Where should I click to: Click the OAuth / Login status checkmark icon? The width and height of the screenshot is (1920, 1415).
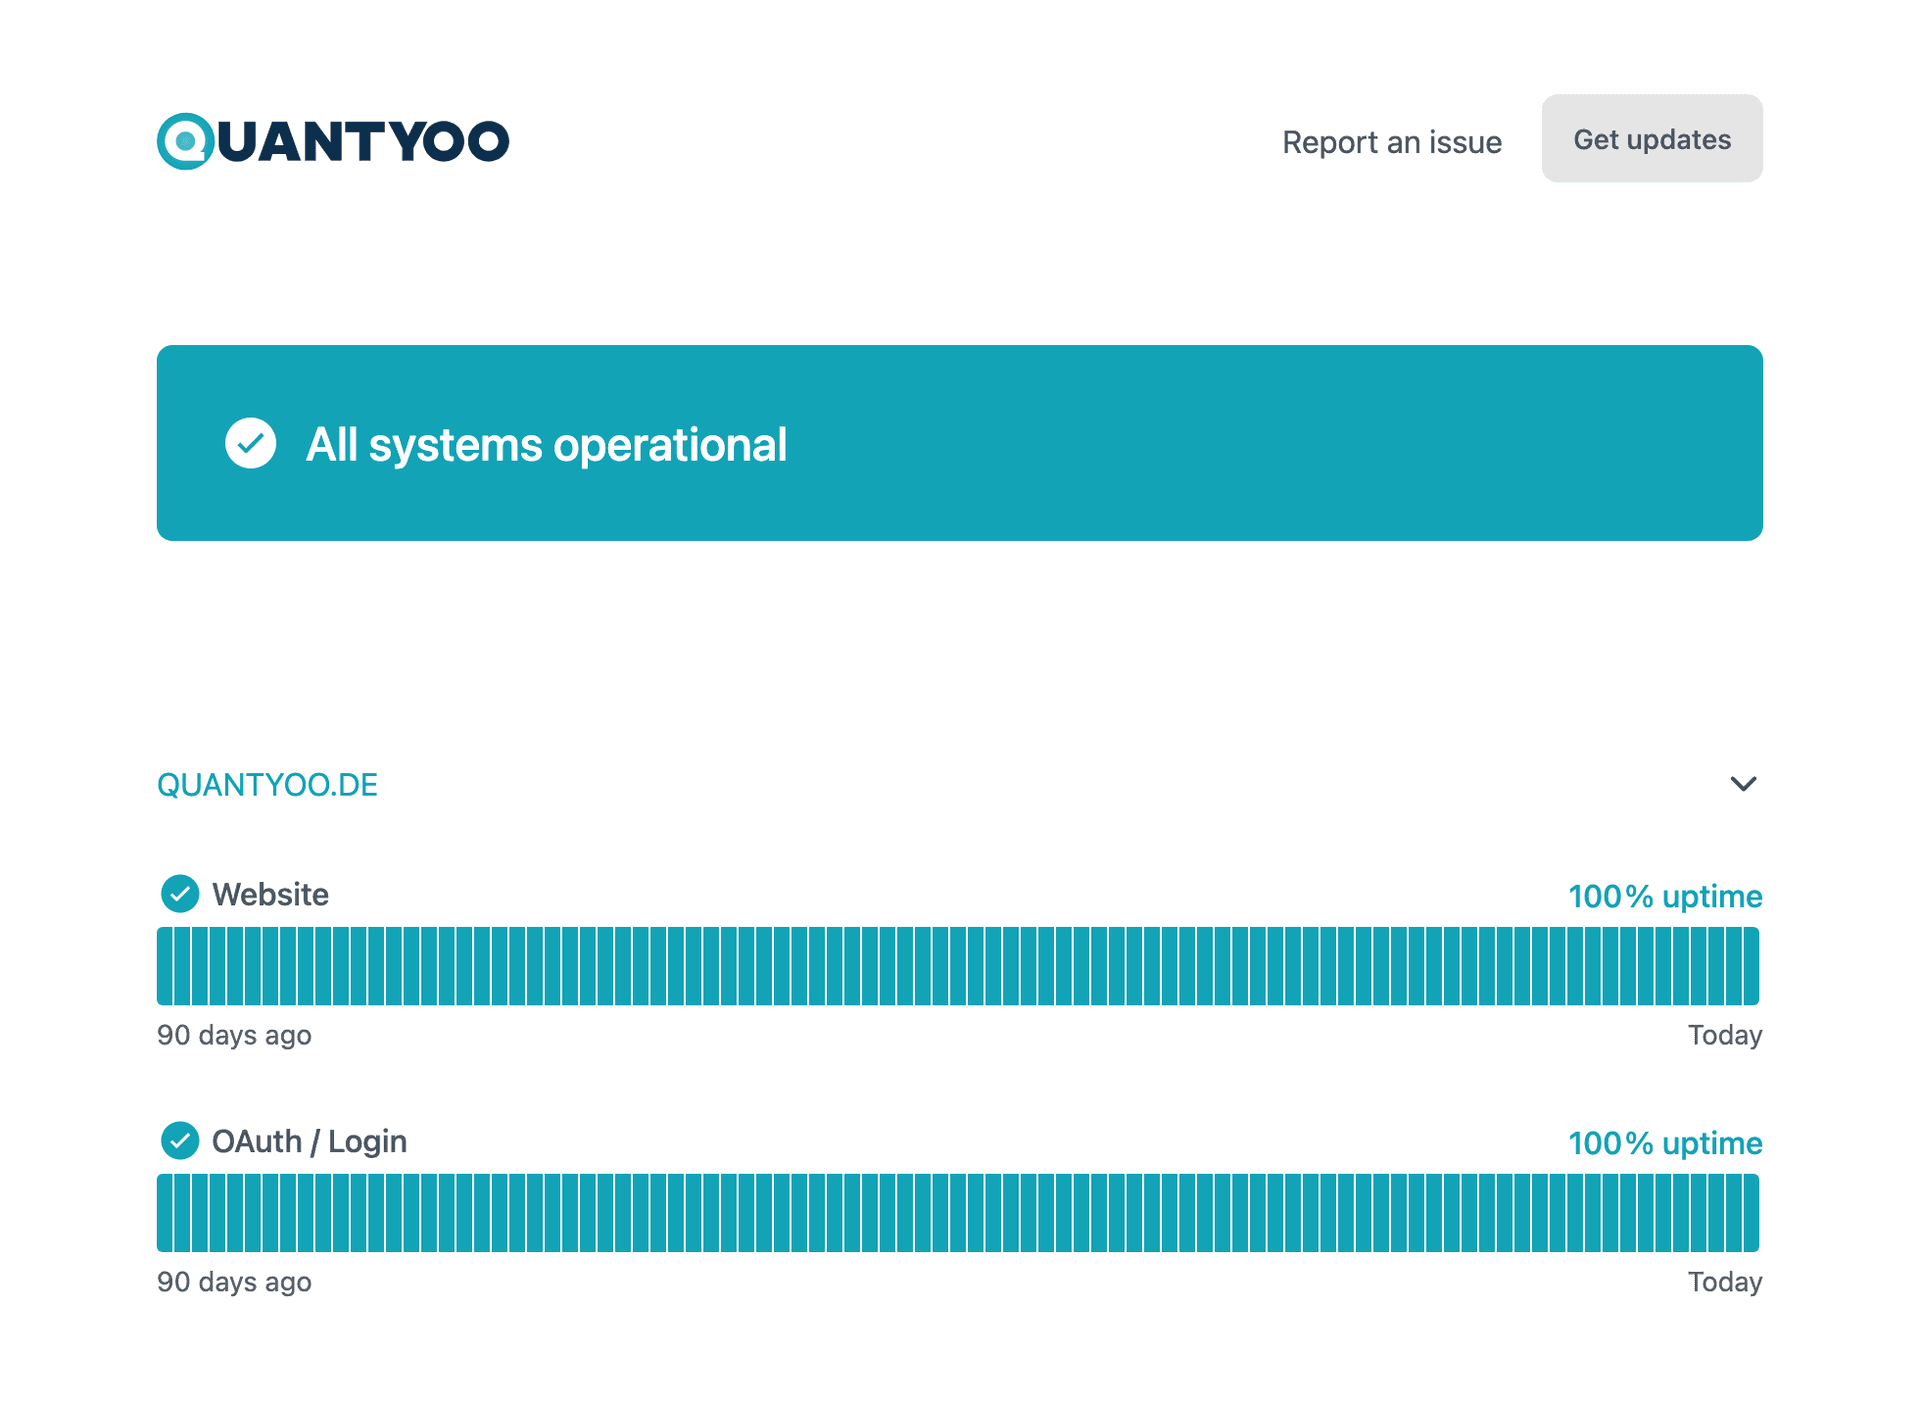tap(180, 1141)
